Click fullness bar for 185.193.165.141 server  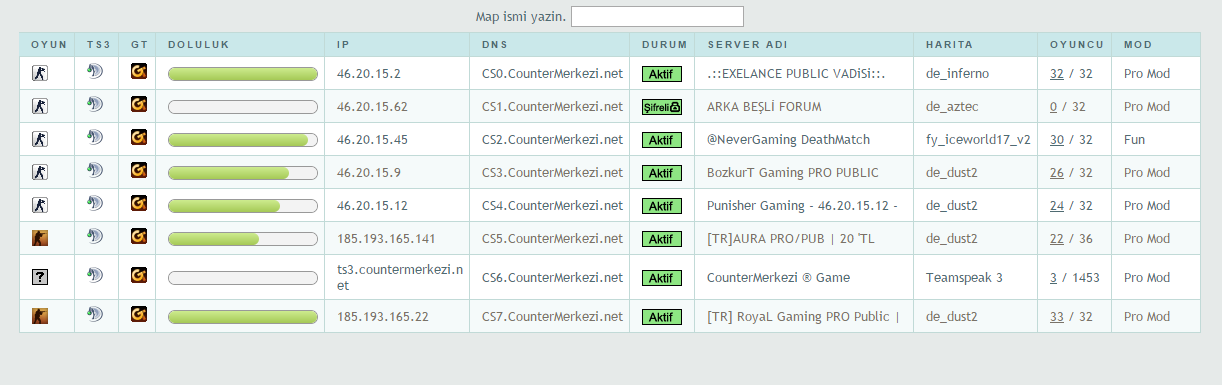(x=243, y=239)
